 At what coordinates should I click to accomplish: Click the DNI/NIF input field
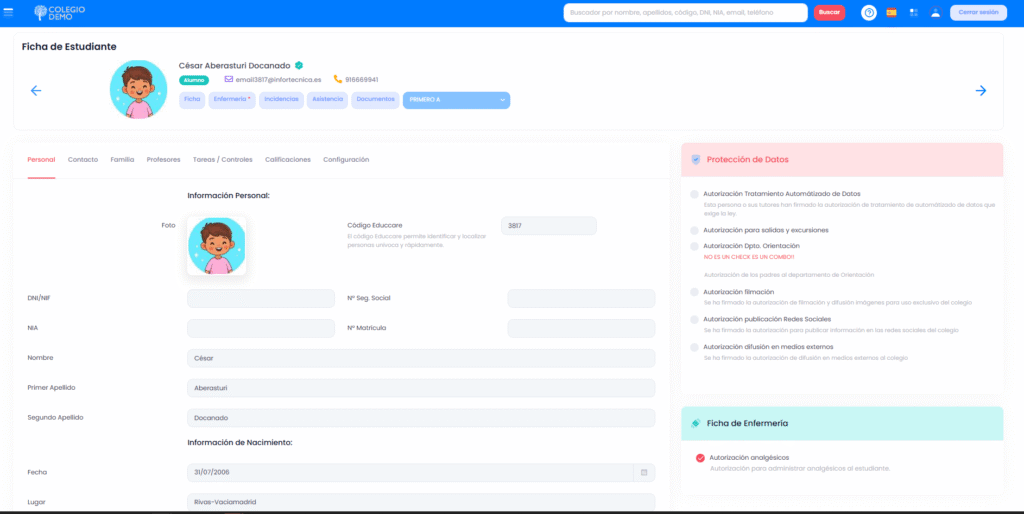[261, 299]
